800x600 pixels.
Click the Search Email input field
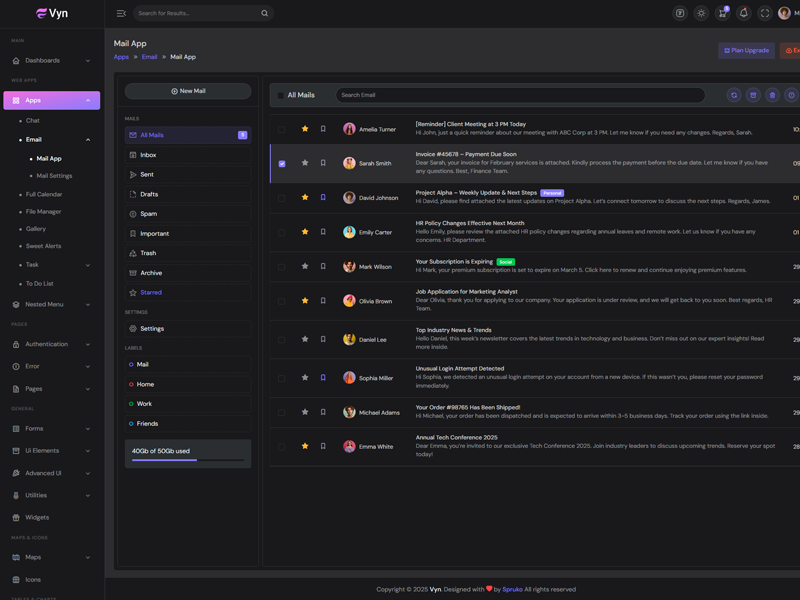tap(519, 95)
